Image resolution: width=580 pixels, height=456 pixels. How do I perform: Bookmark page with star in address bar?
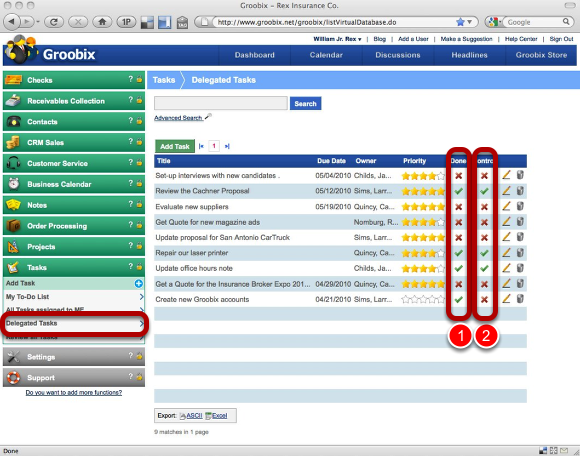[x=460, y=22]
